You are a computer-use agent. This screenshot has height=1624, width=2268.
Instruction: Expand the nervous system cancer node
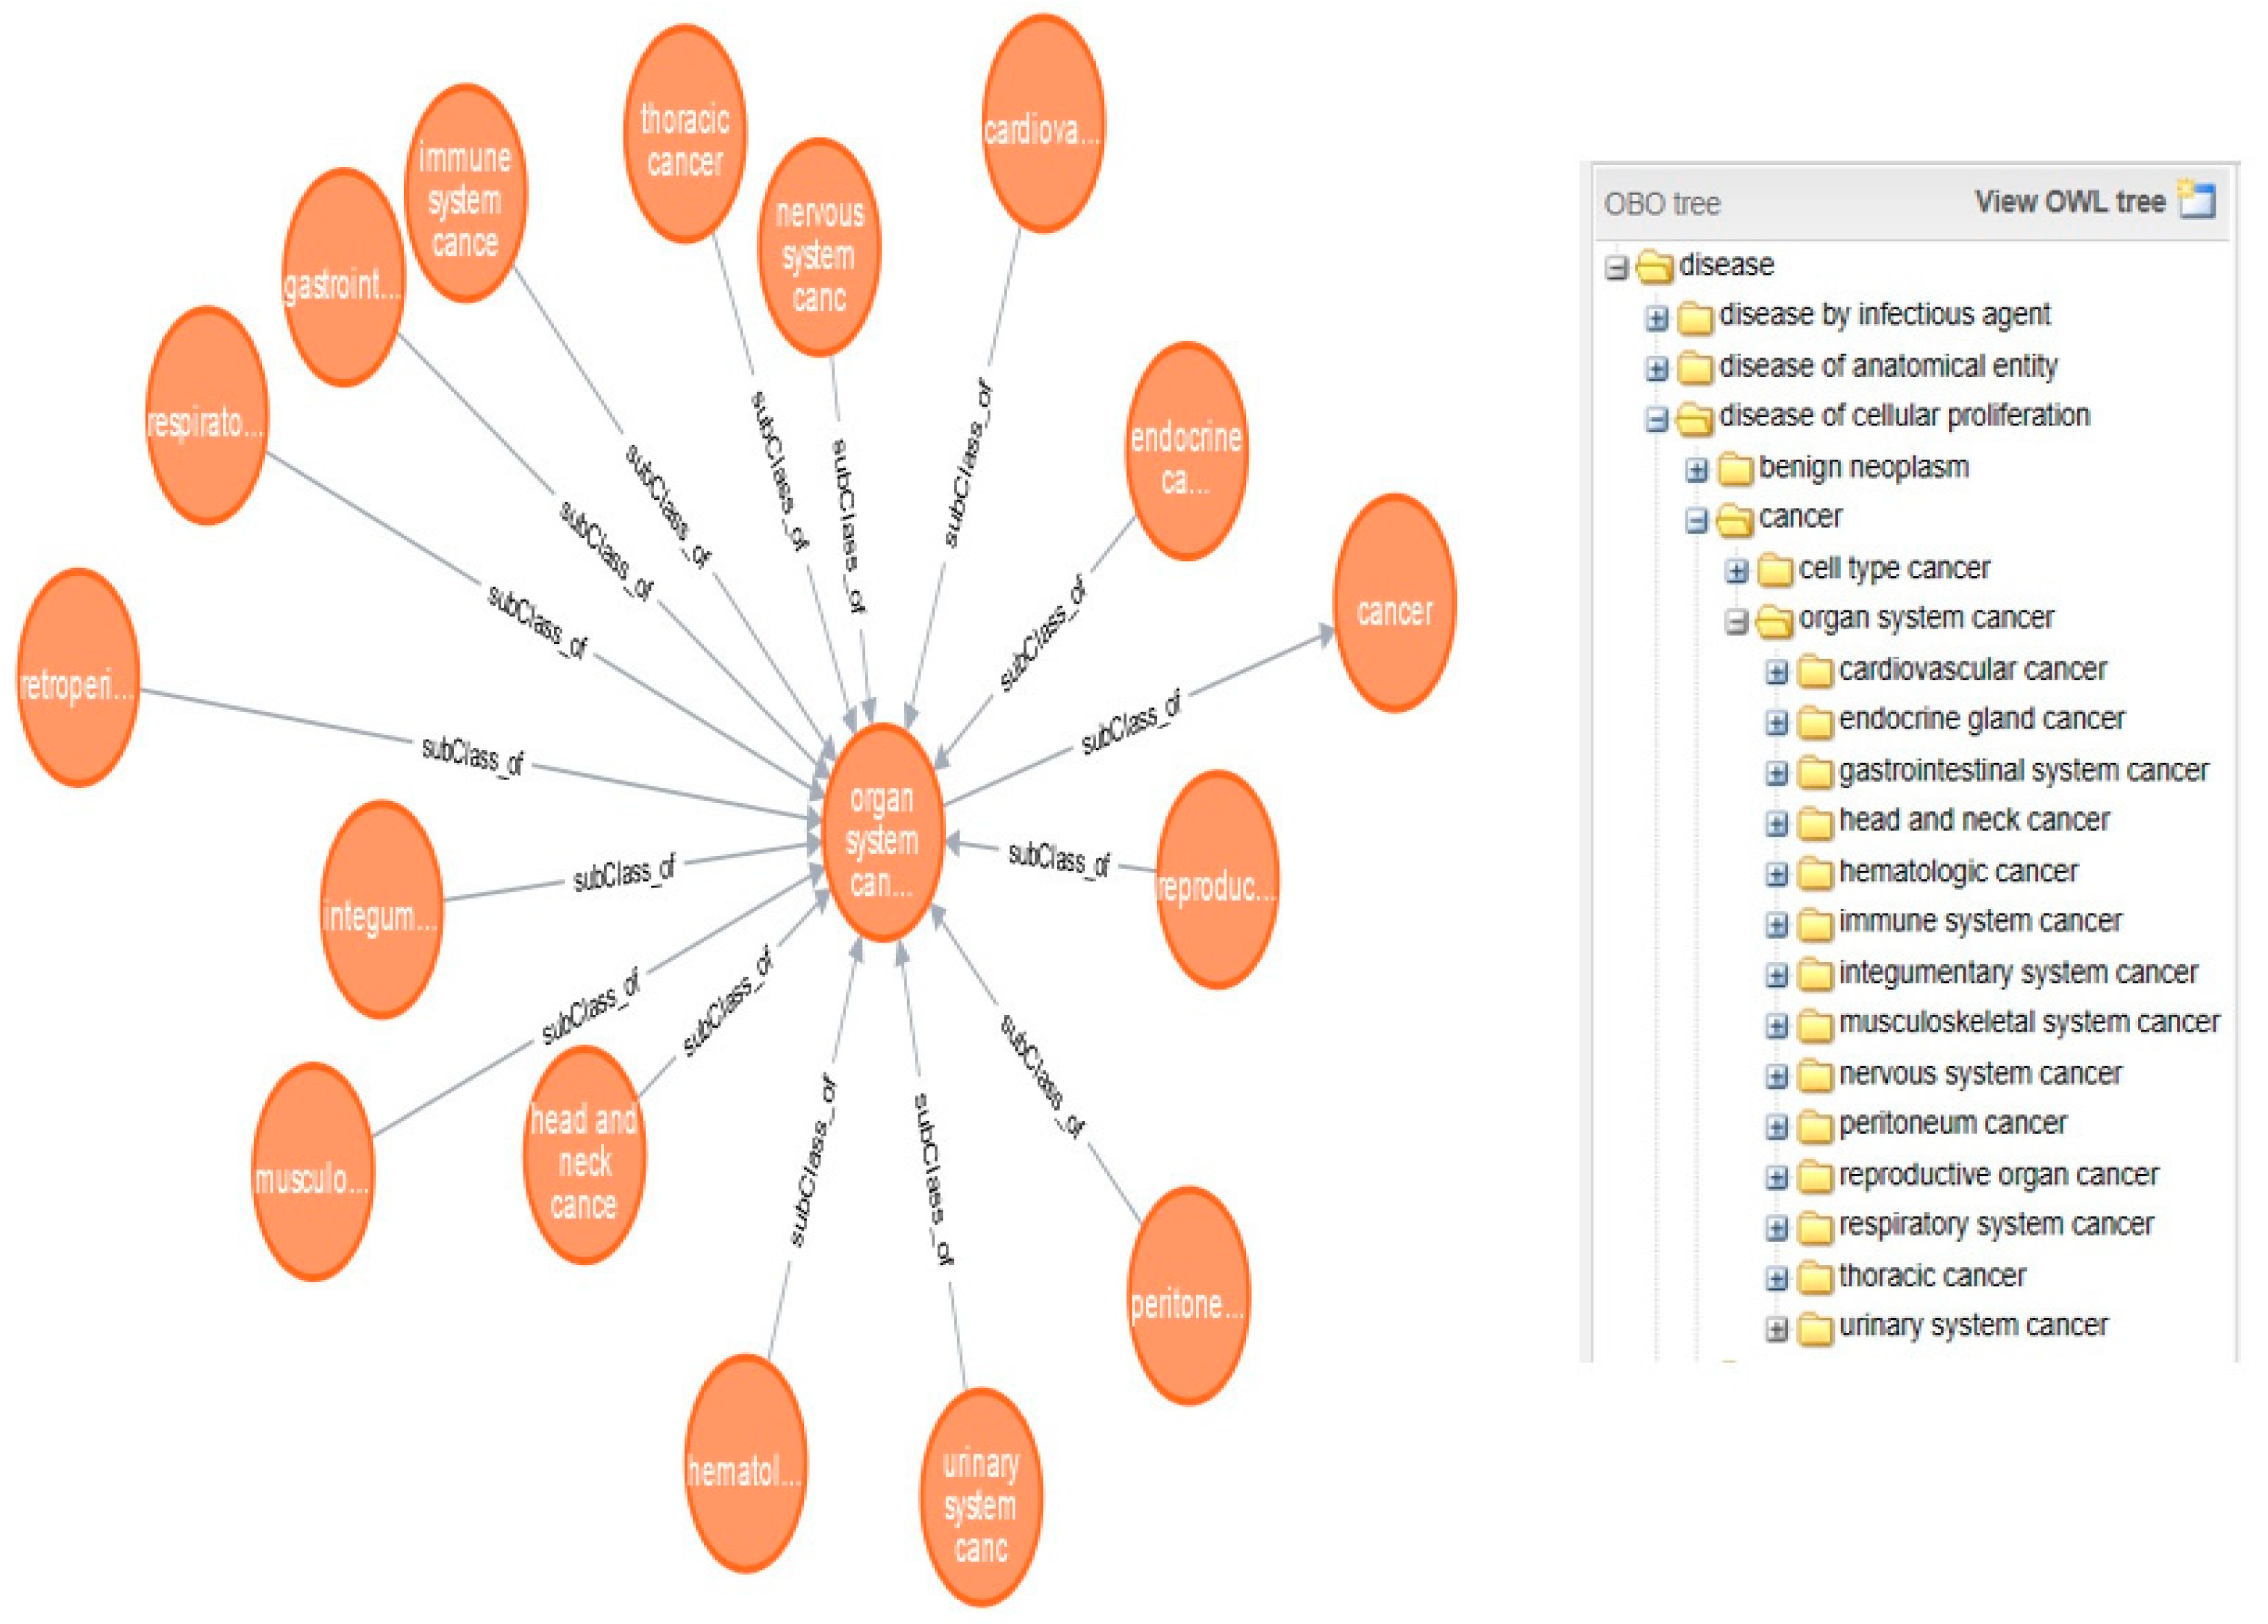click(1777, 1076)
